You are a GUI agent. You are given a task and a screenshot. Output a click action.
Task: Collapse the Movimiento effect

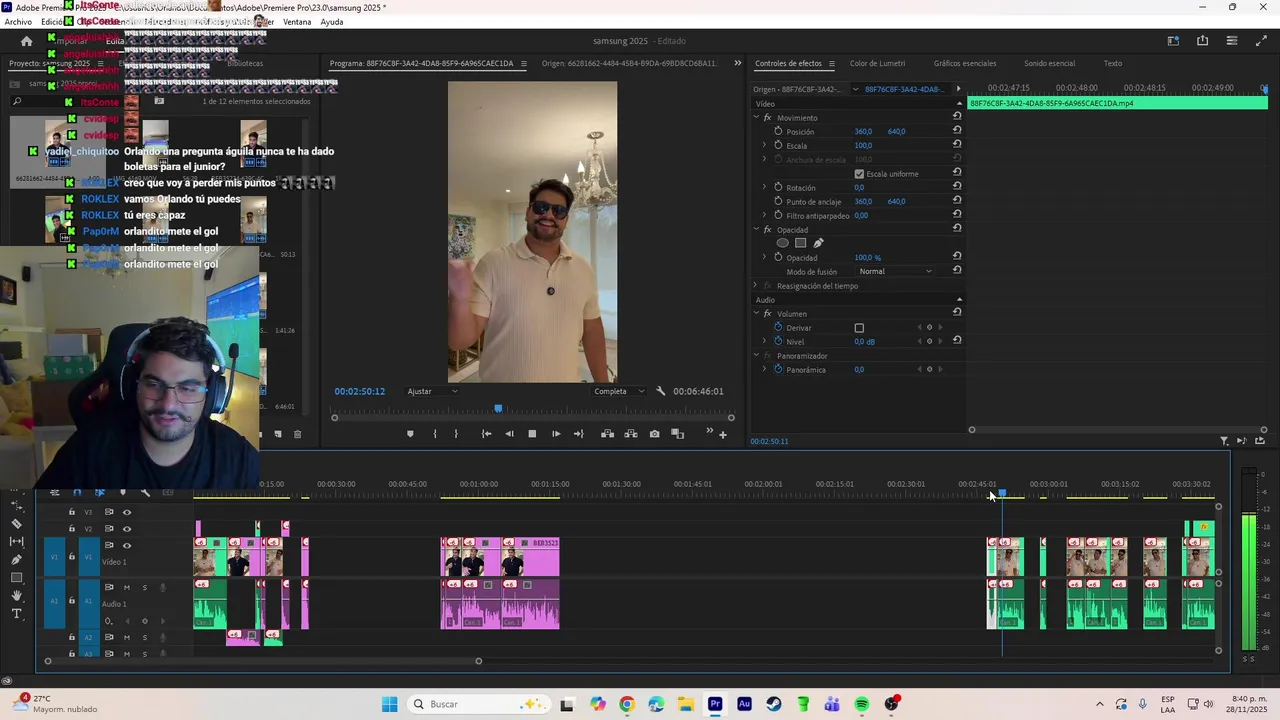tap(756, 118)
